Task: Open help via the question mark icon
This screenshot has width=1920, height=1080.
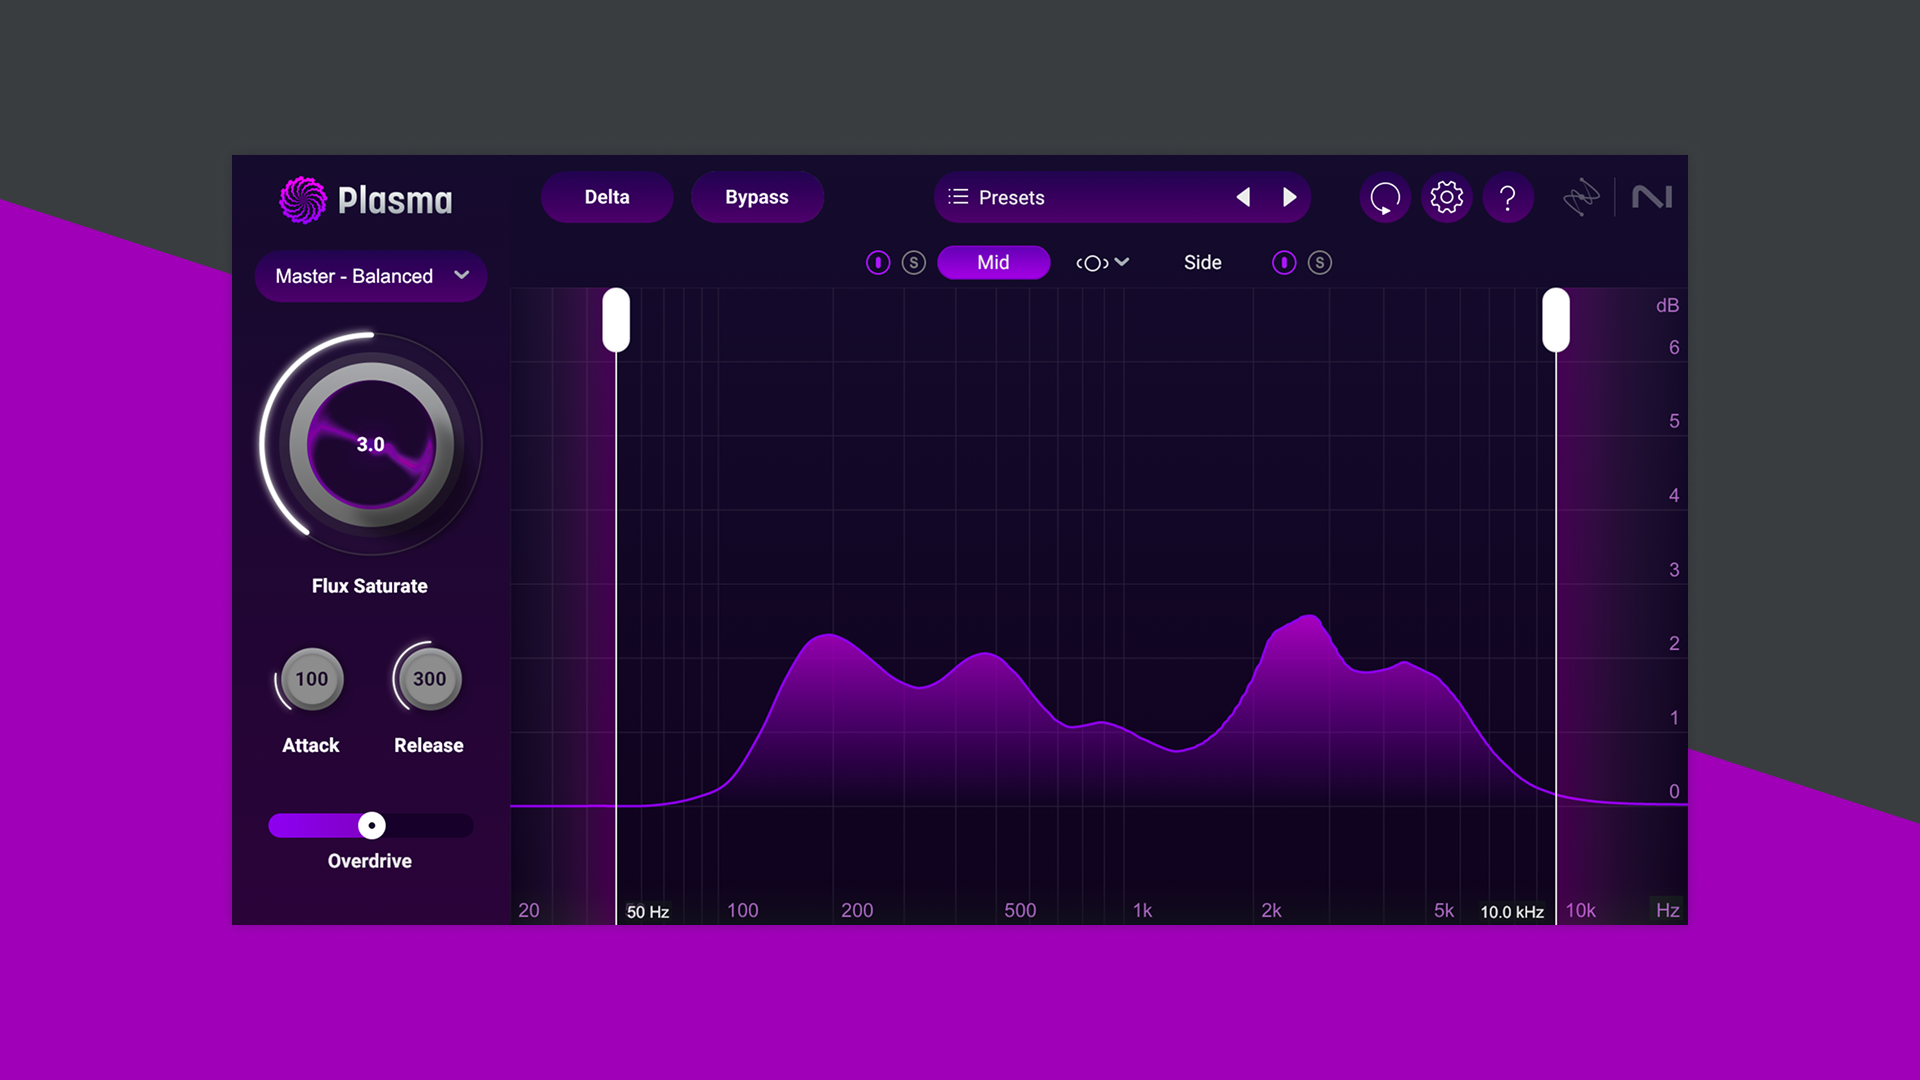Action: pyautogui.click(x=1509, y=197)
